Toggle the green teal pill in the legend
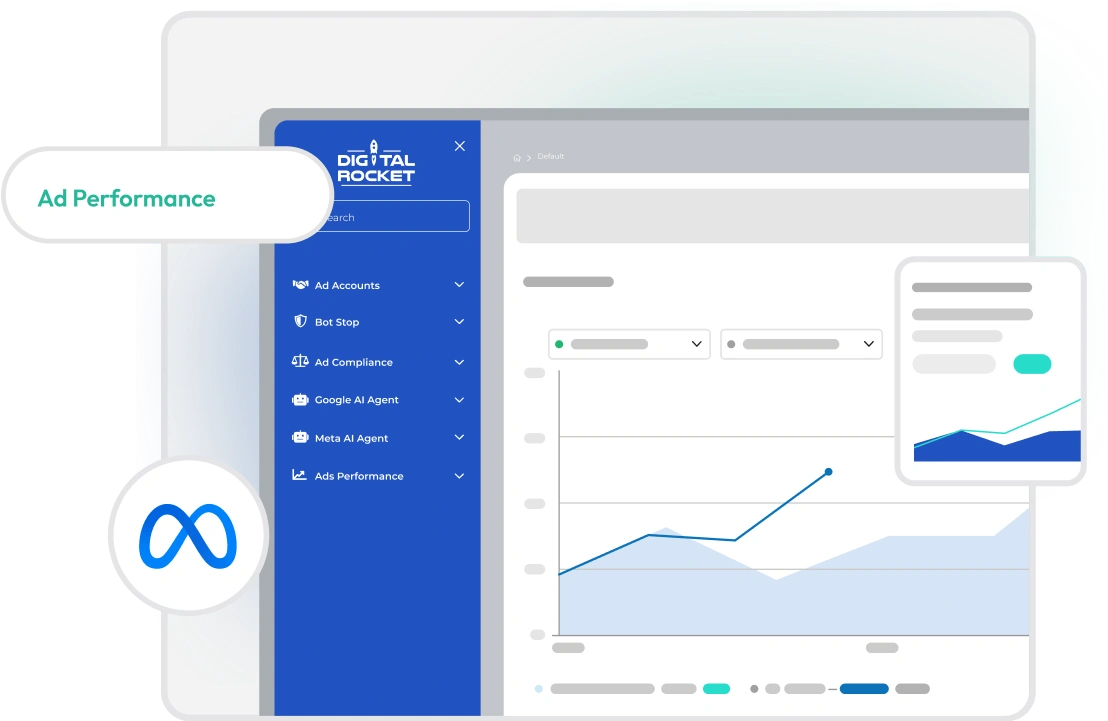 pos(718,688)
